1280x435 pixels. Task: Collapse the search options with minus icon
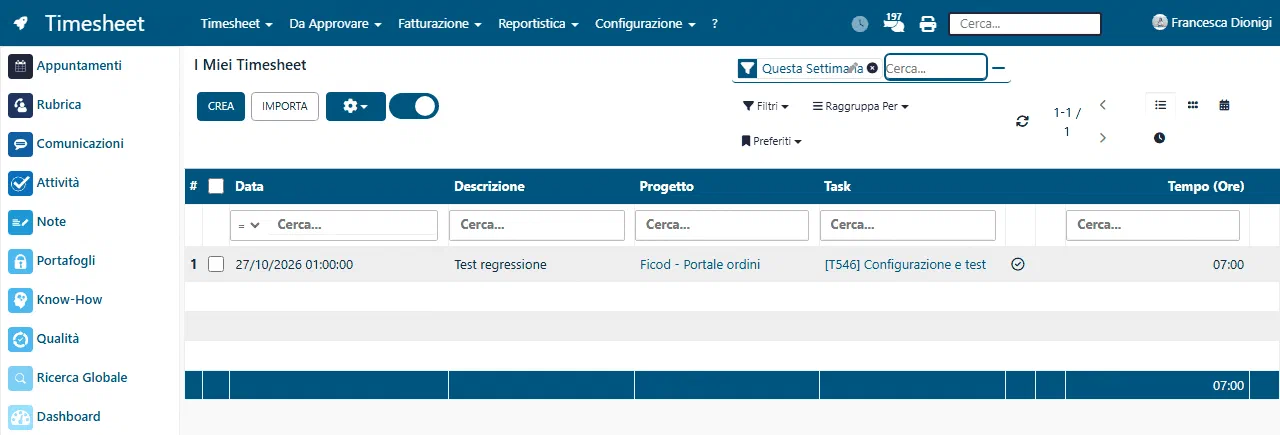click(x=998, y=68)
